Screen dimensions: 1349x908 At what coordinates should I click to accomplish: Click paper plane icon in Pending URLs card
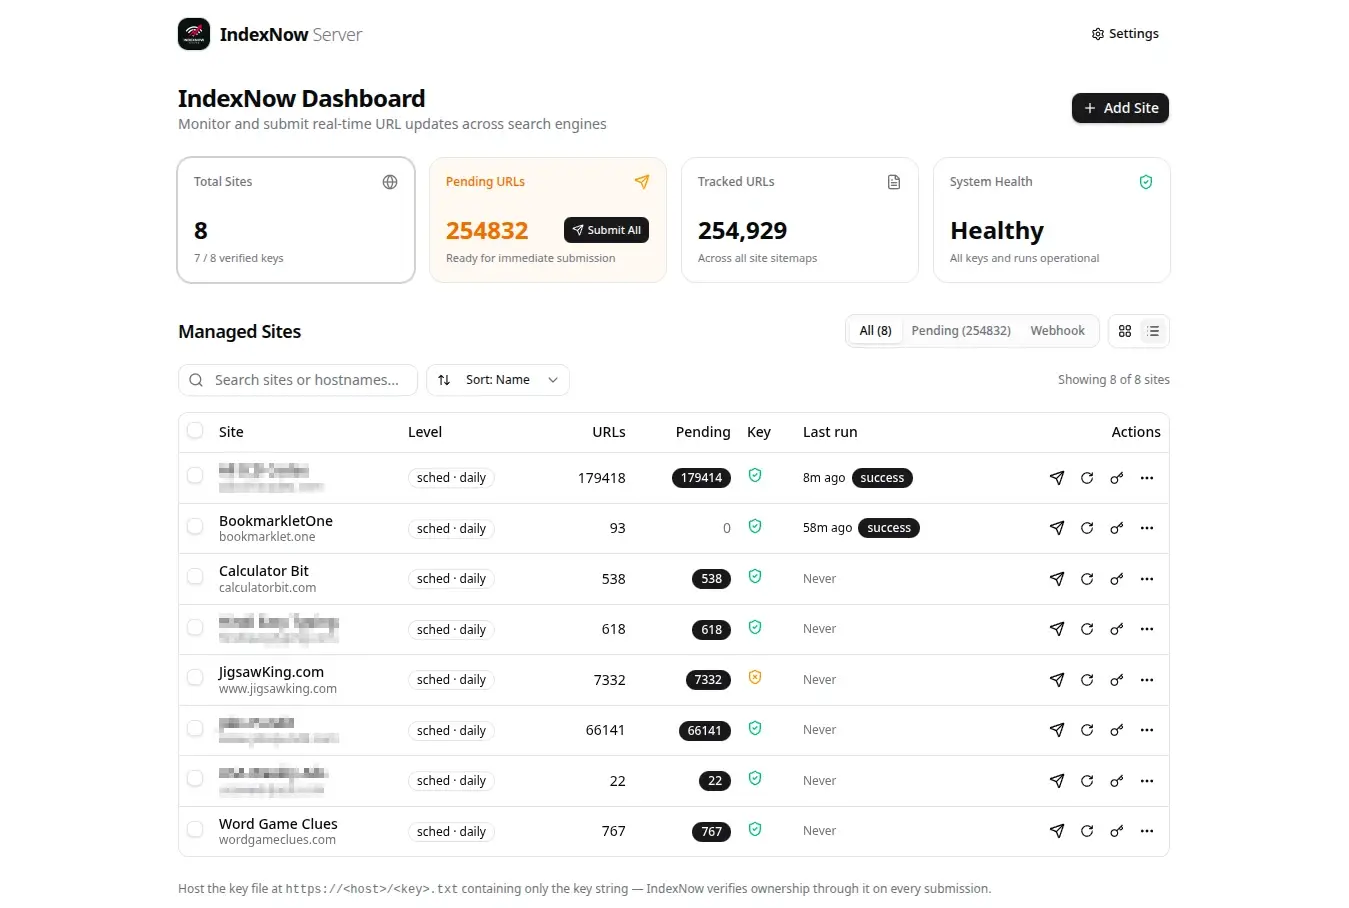tap(642, 182)
